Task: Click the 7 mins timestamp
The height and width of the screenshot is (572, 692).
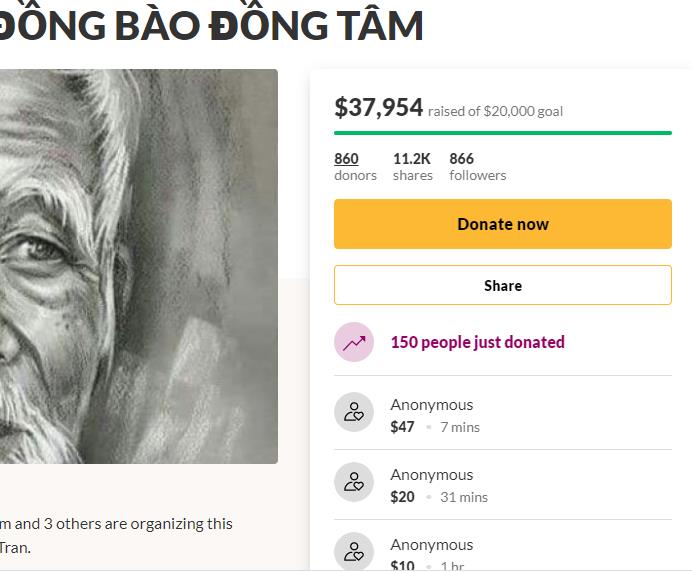Action: coord(460,427)
